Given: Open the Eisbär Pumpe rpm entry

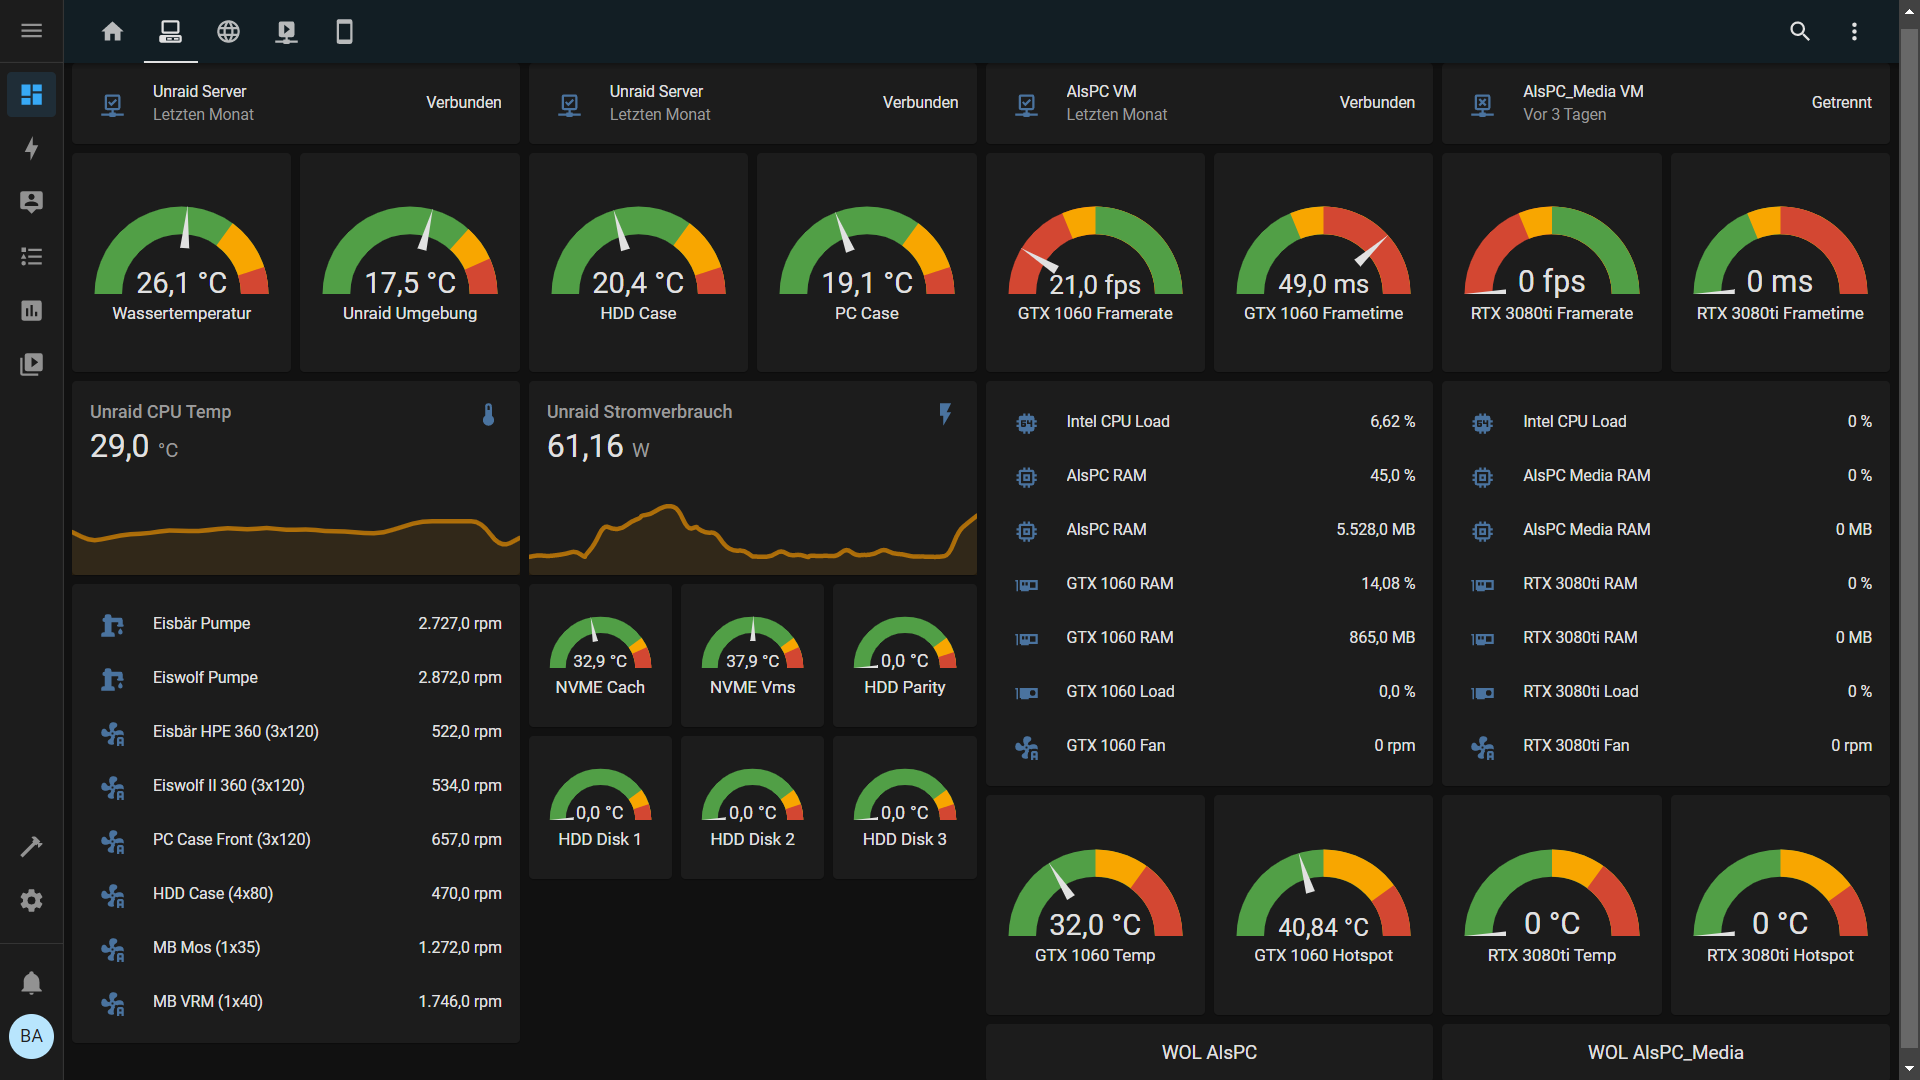Looking at the screenshot, I should 296,624.
